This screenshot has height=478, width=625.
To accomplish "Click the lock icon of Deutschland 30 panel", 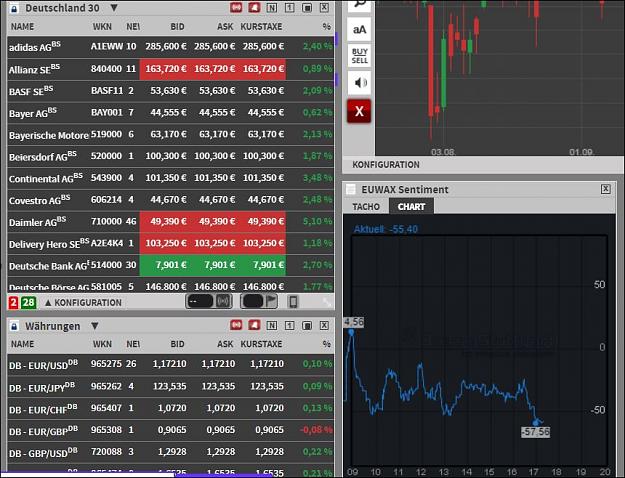I will (14, 8).
